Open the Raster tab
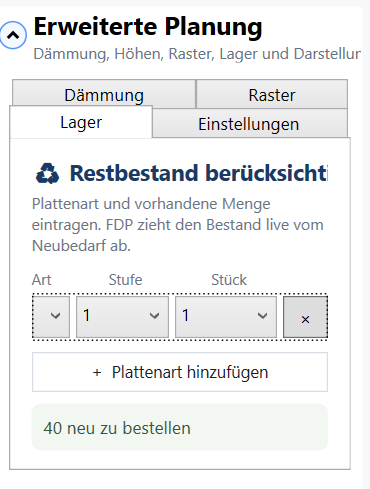This screenshot has height=489, width=370. pos(272,94)
